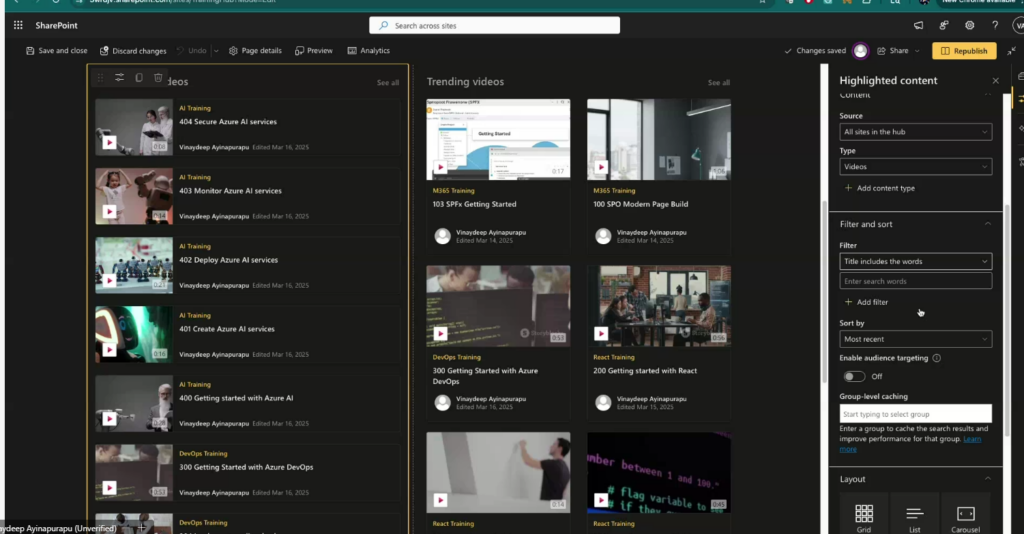Open the Source dropdown All sites in the hub

tap(916, 132)
